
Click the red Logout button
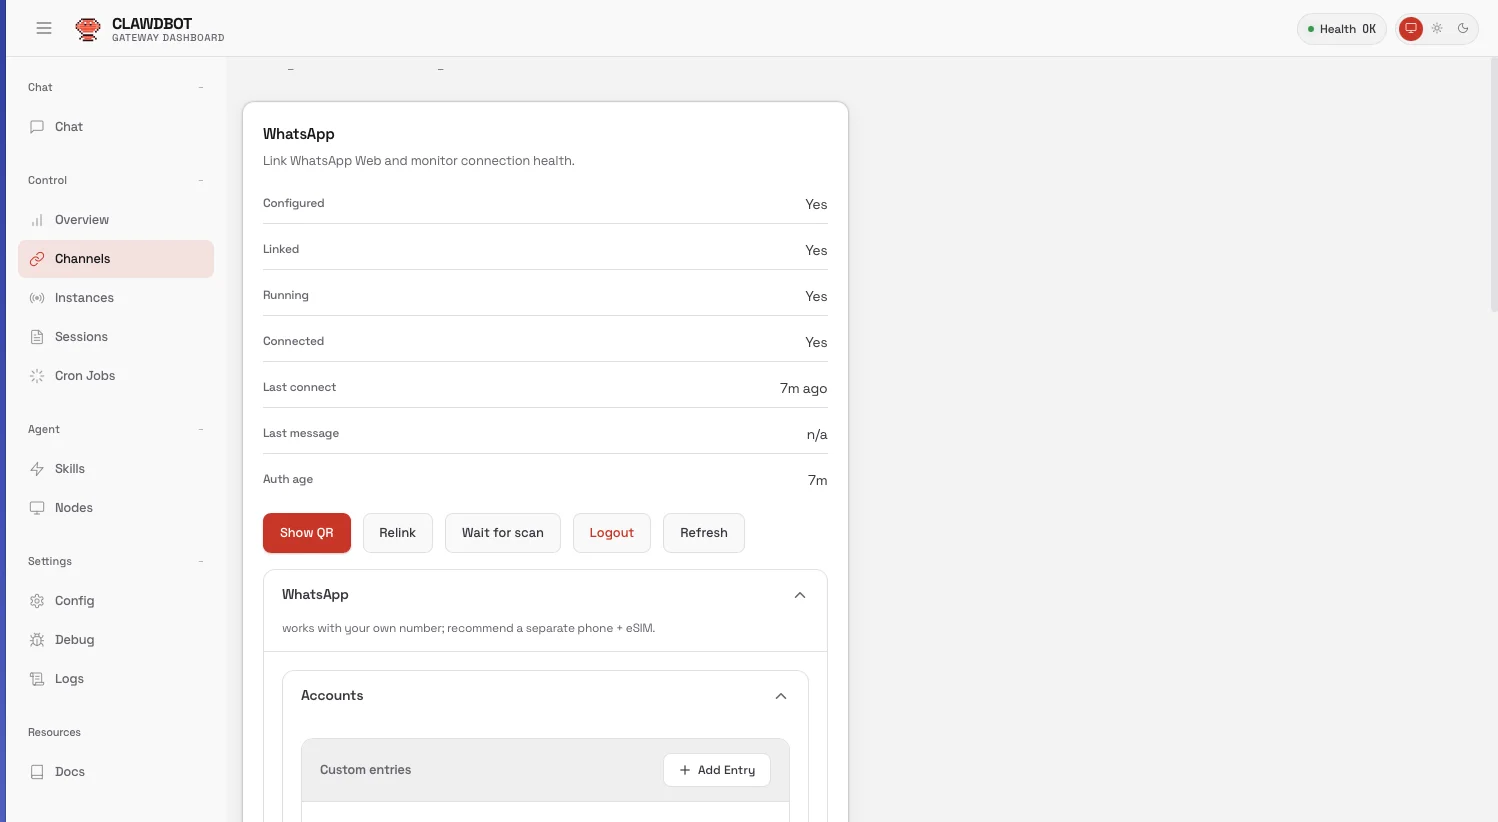[612, 533]
